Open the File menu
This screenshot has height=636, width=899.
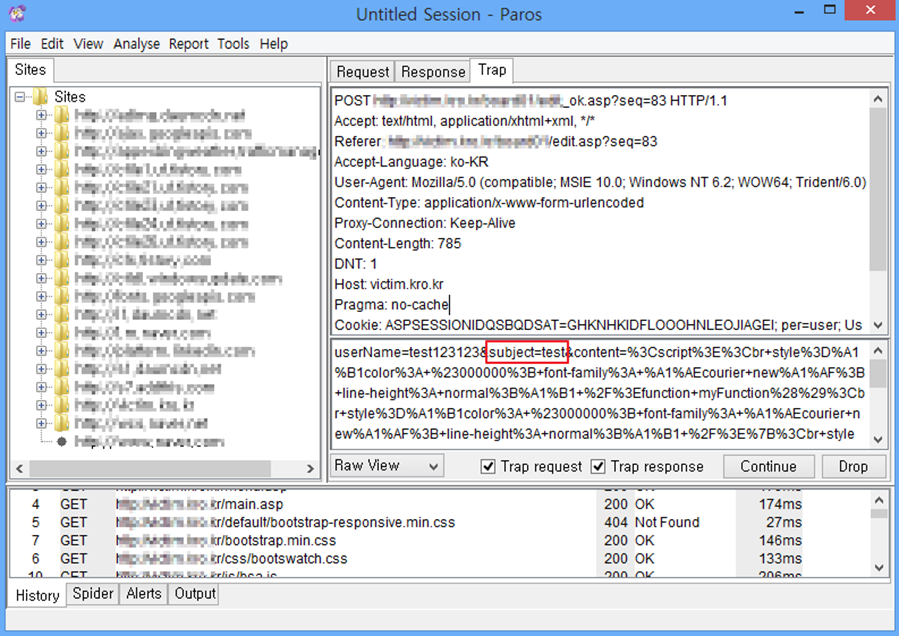pos(21,44)
